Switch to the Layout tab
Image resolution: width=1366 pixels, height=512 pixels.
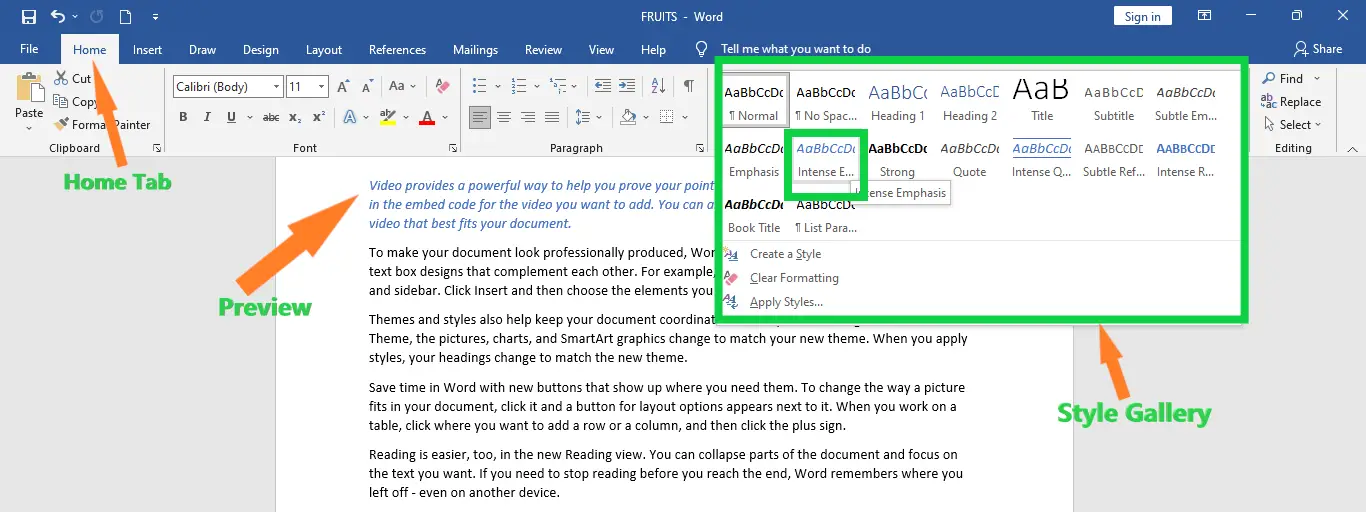pos(324,49)
